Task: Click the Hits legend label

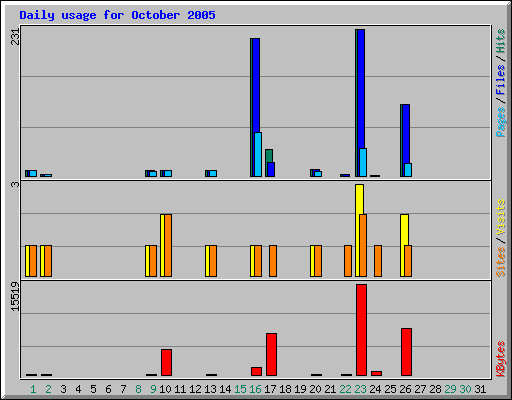Action: [x=501, y=41]
